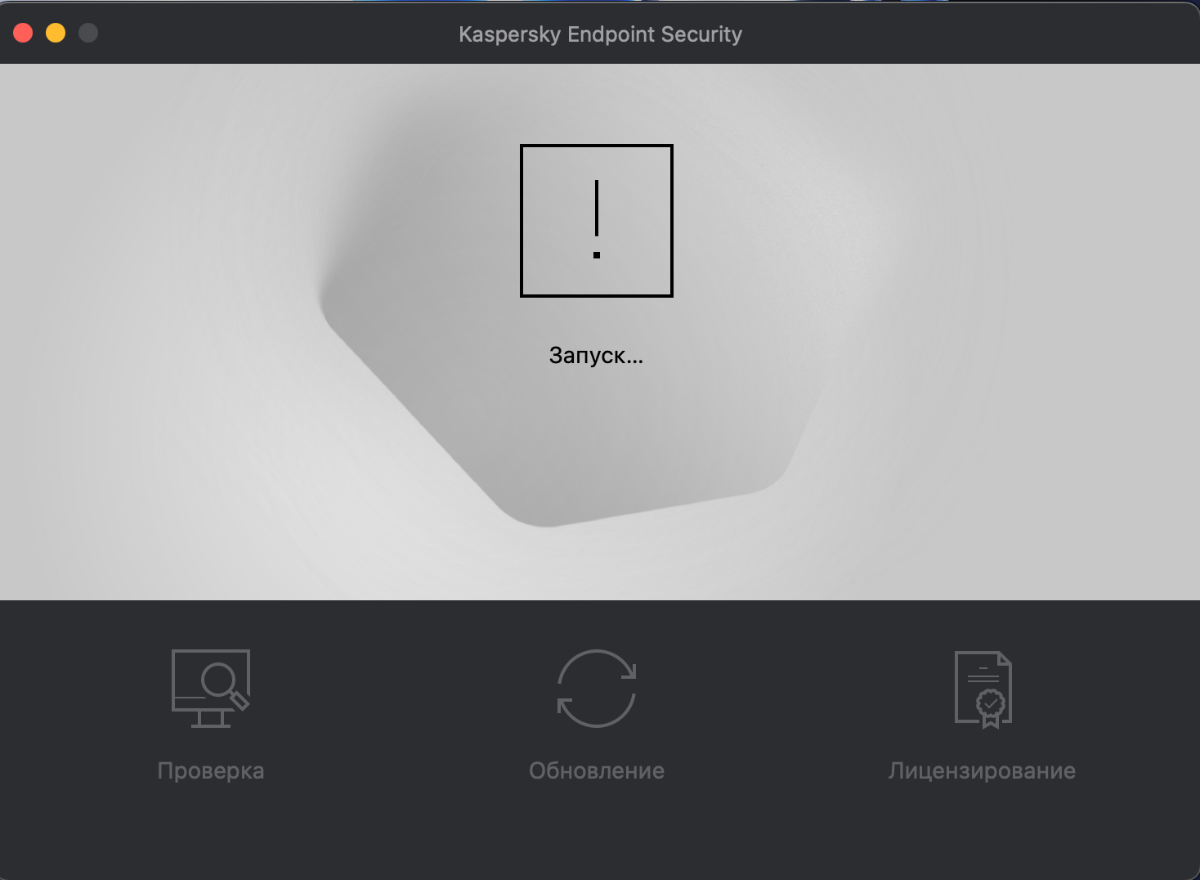This screenshot has height=880, width=1200.
Task: Click the magnifying glass inside the scan icon
Action: pyautogui.click(x=223, y=685)
